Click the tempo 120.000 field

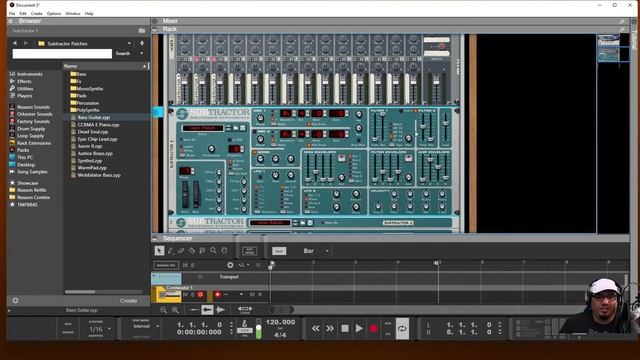tap(280, 322)
